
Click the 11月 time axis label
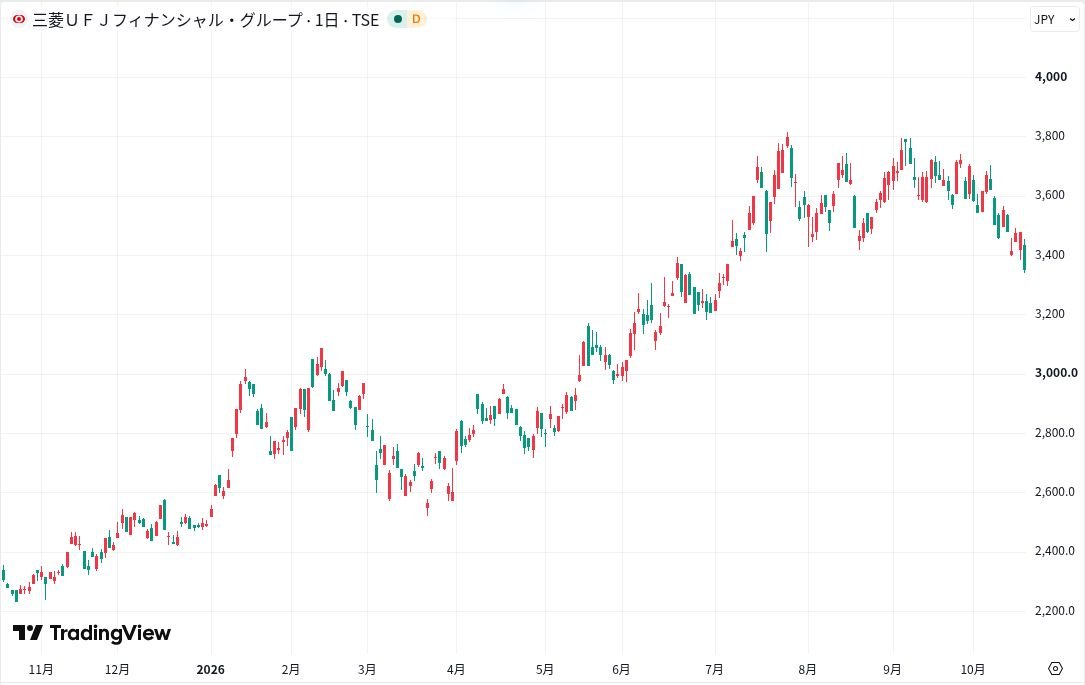point(42,669)
